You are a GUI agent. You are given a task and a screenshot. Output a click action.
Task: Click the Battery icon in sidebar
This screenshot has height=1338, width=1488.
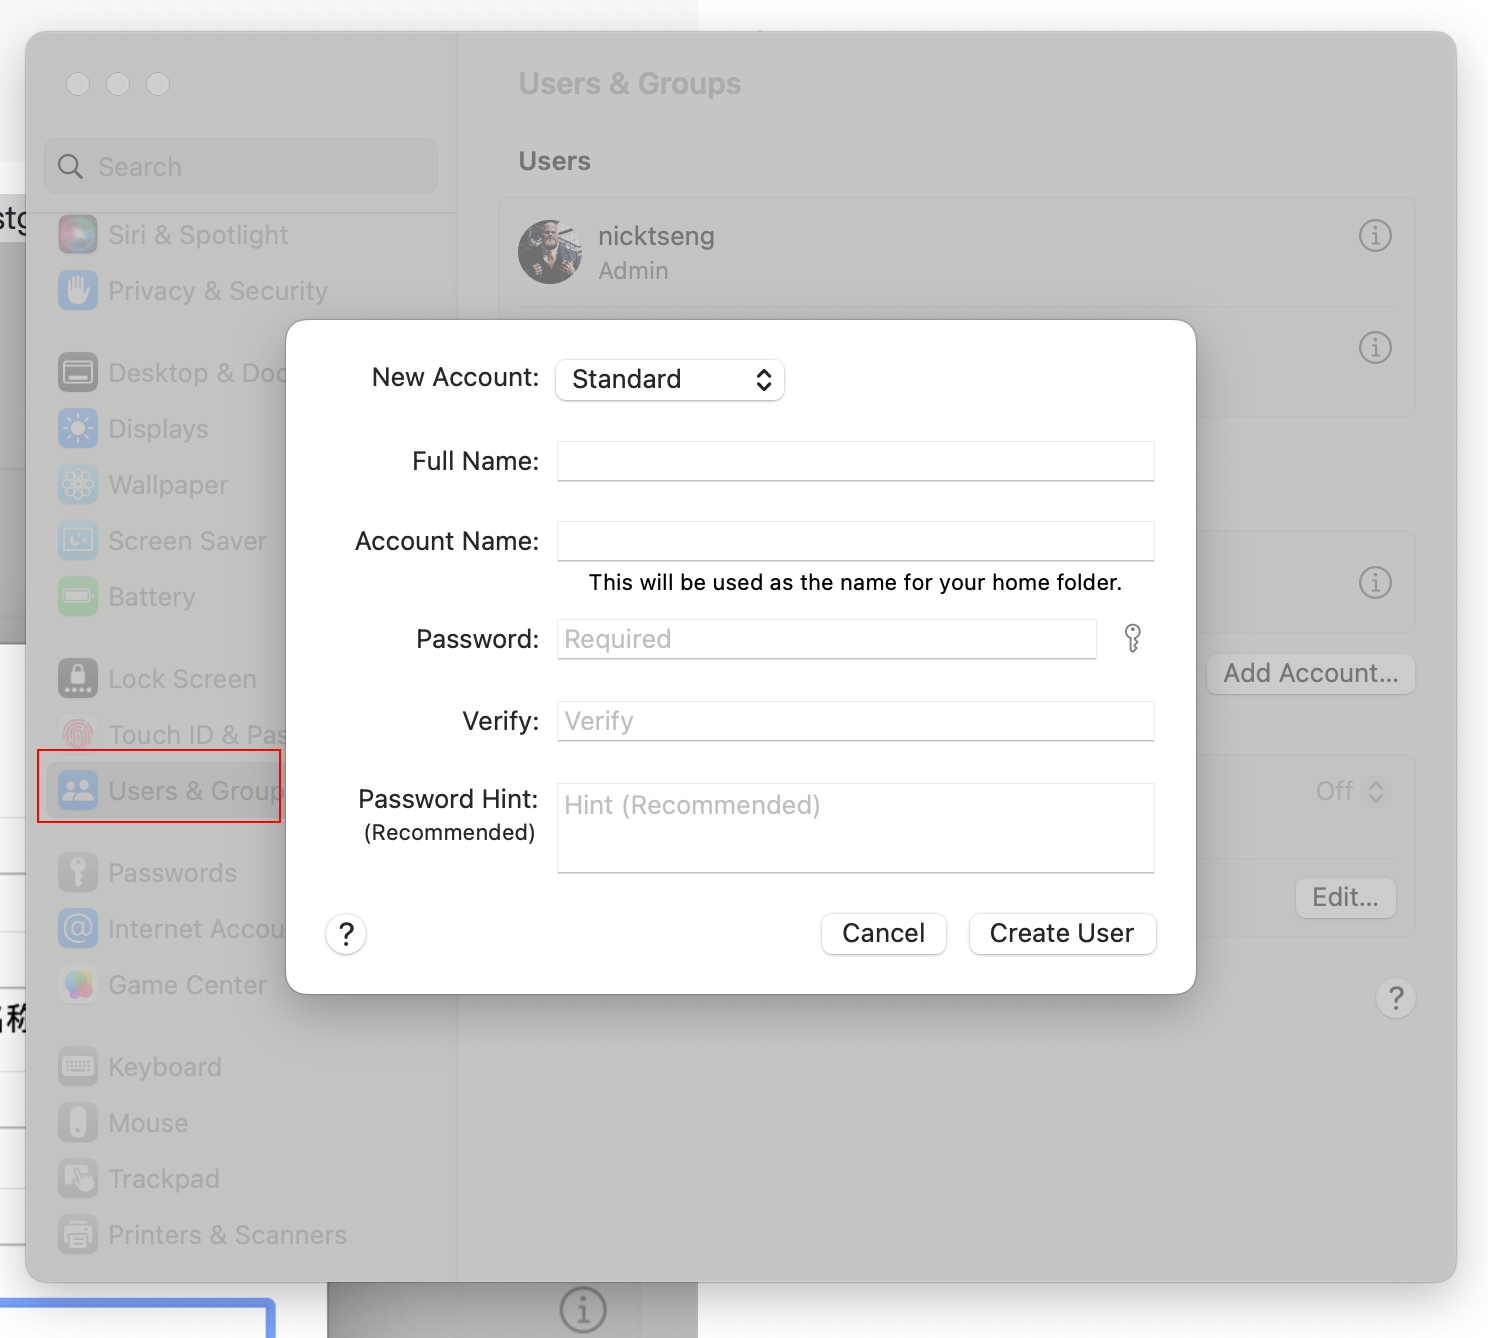(x=78, y=597)
